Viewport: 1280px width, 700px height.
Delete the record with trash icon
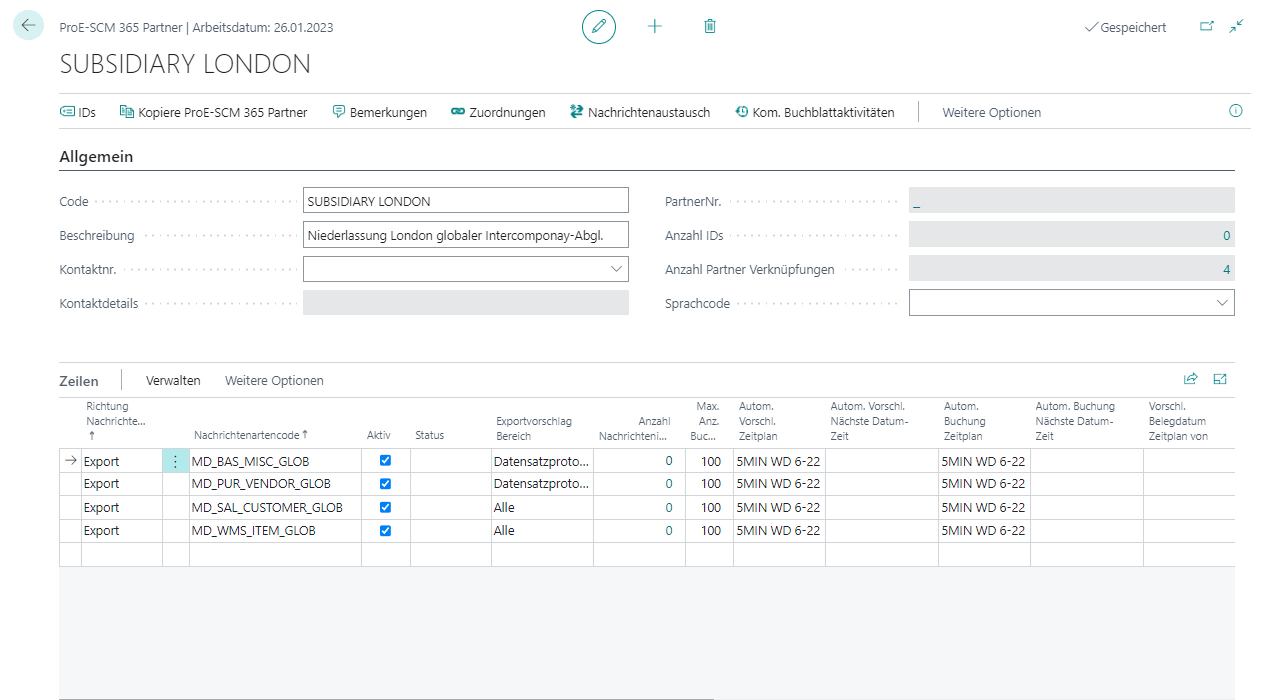(x=710, y=27)
